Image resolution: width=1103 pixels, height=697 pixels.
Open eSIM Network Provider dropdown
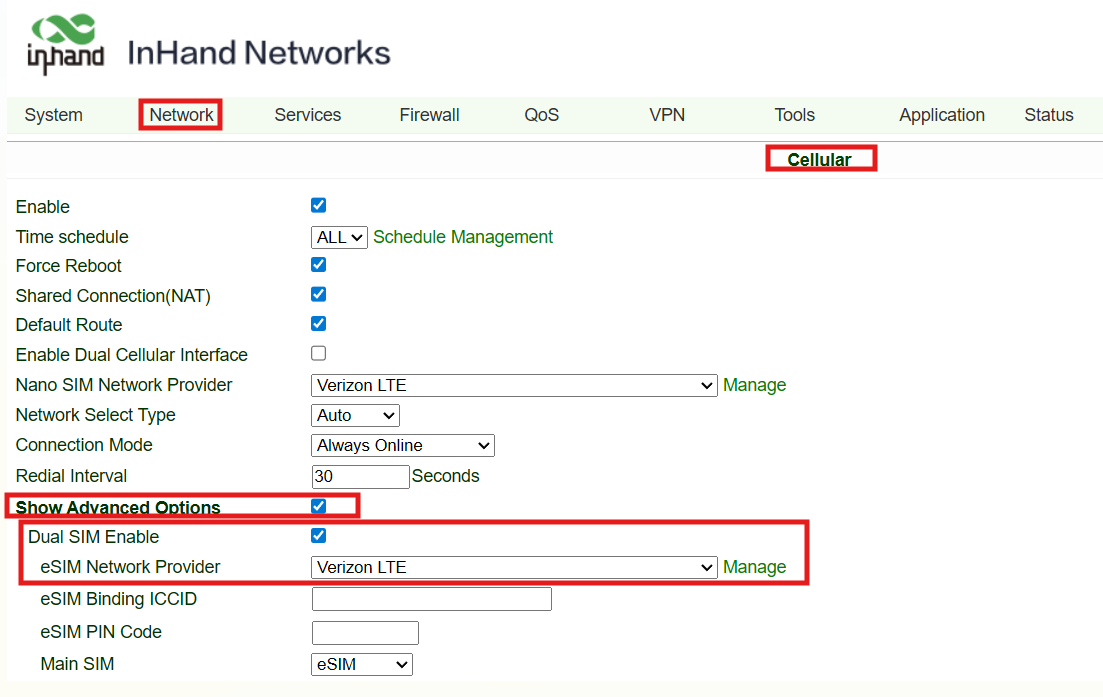[514, 567]
